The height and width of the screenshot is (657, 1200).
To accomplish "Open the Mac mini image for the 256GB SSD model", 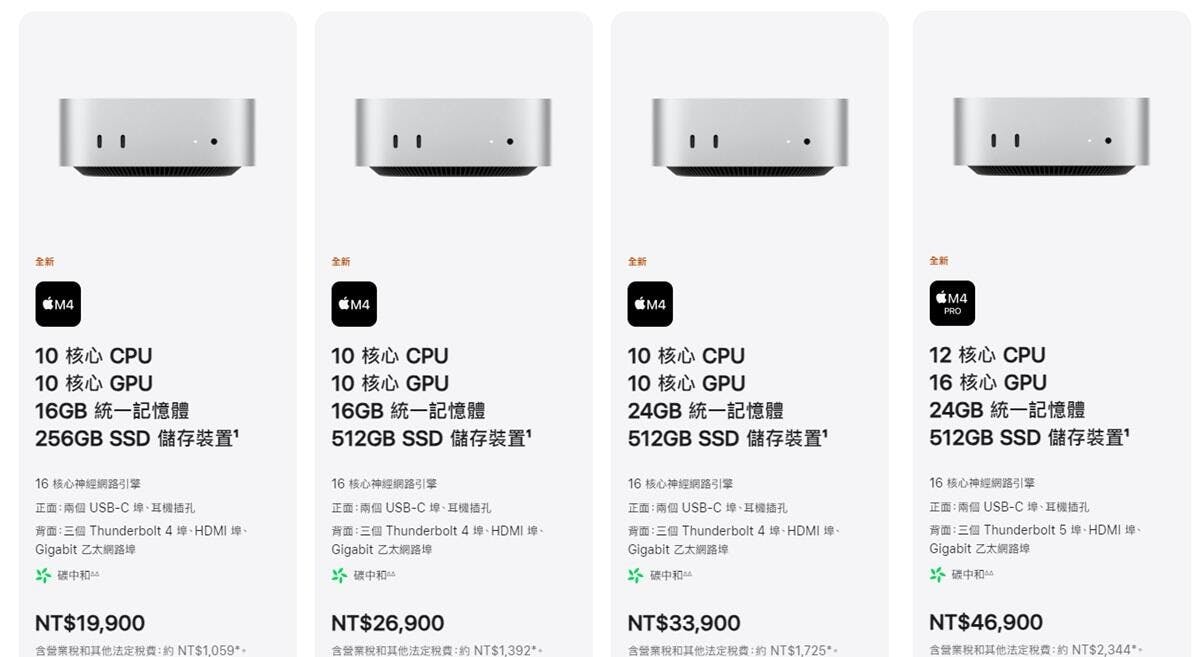I will (157, 137).
